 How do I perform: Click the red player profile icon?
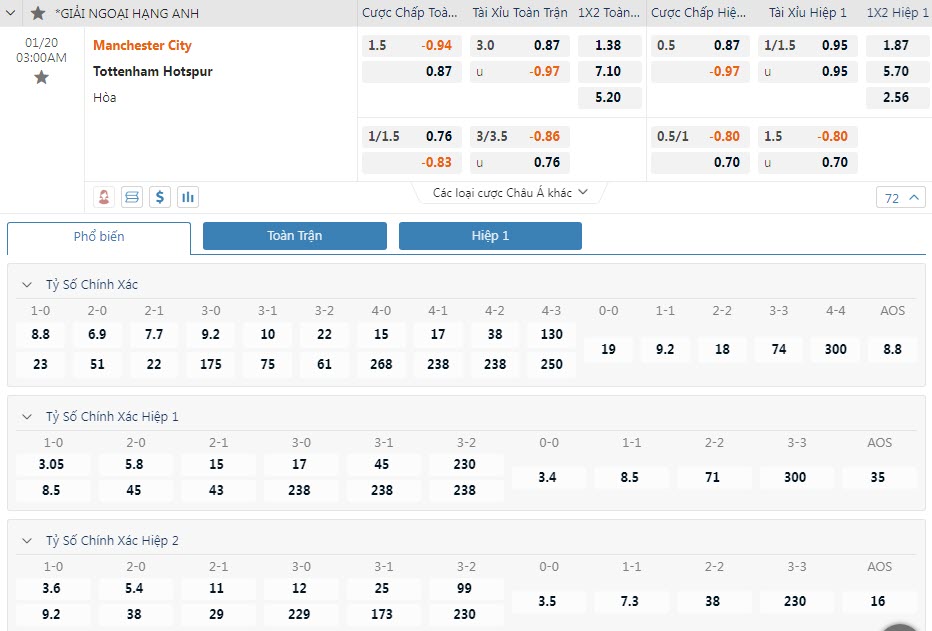coord(104,196)
